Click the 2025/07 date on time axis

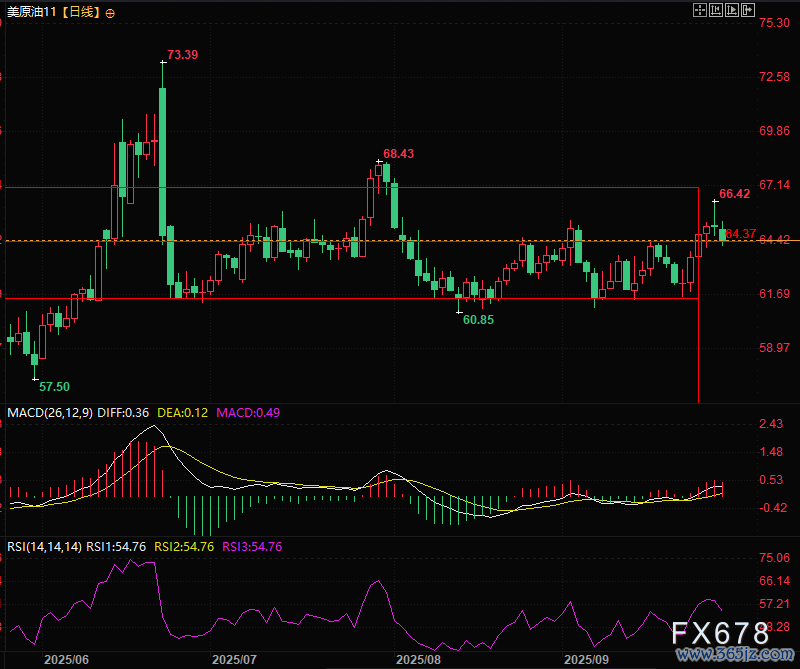pos(235,660)
